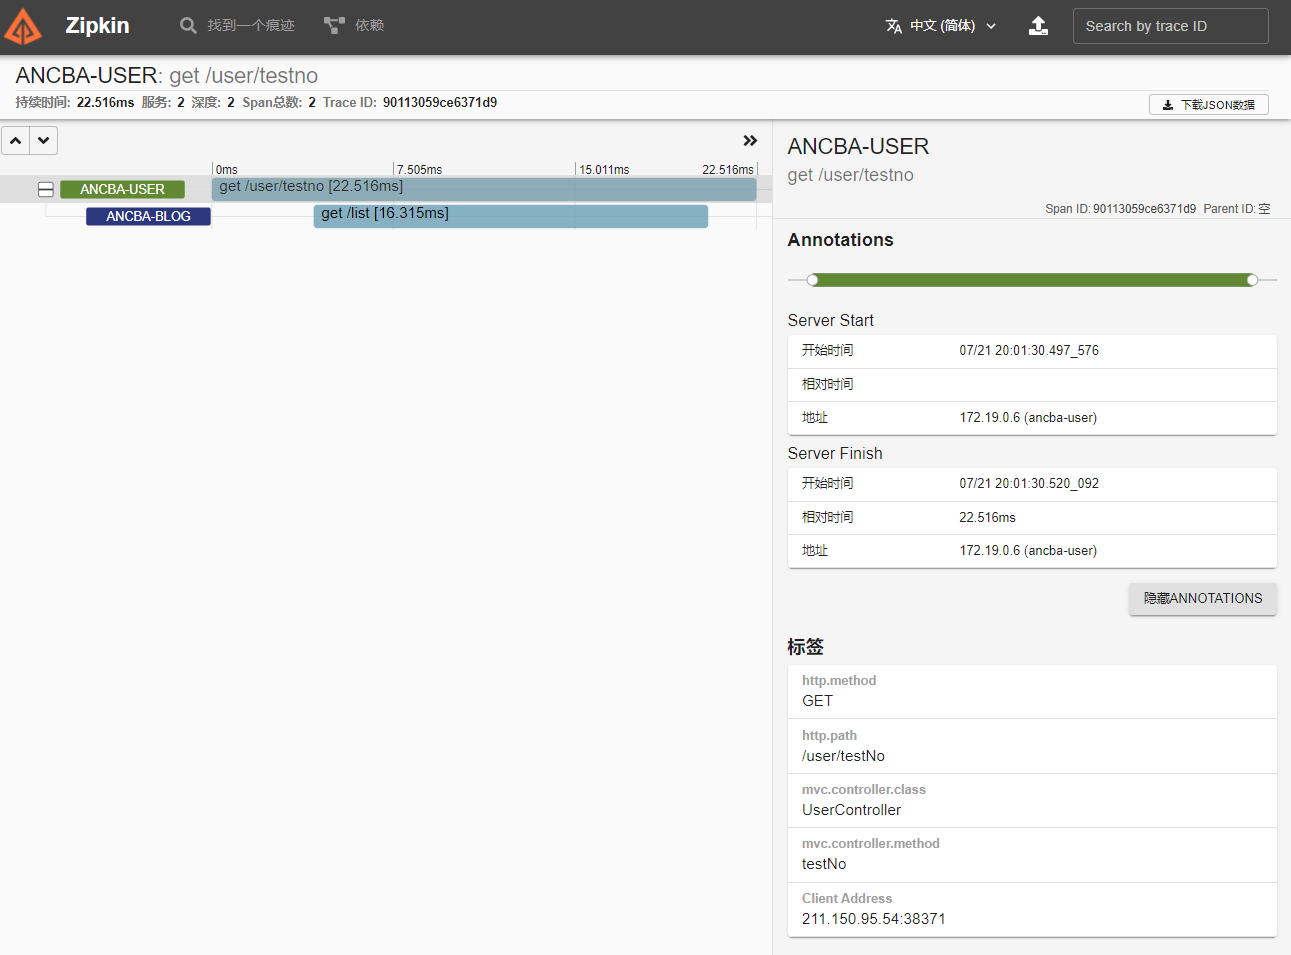
Task: Hide annotations with 隐藏ANNOTATIONS button
Action: click(1203, 598)
